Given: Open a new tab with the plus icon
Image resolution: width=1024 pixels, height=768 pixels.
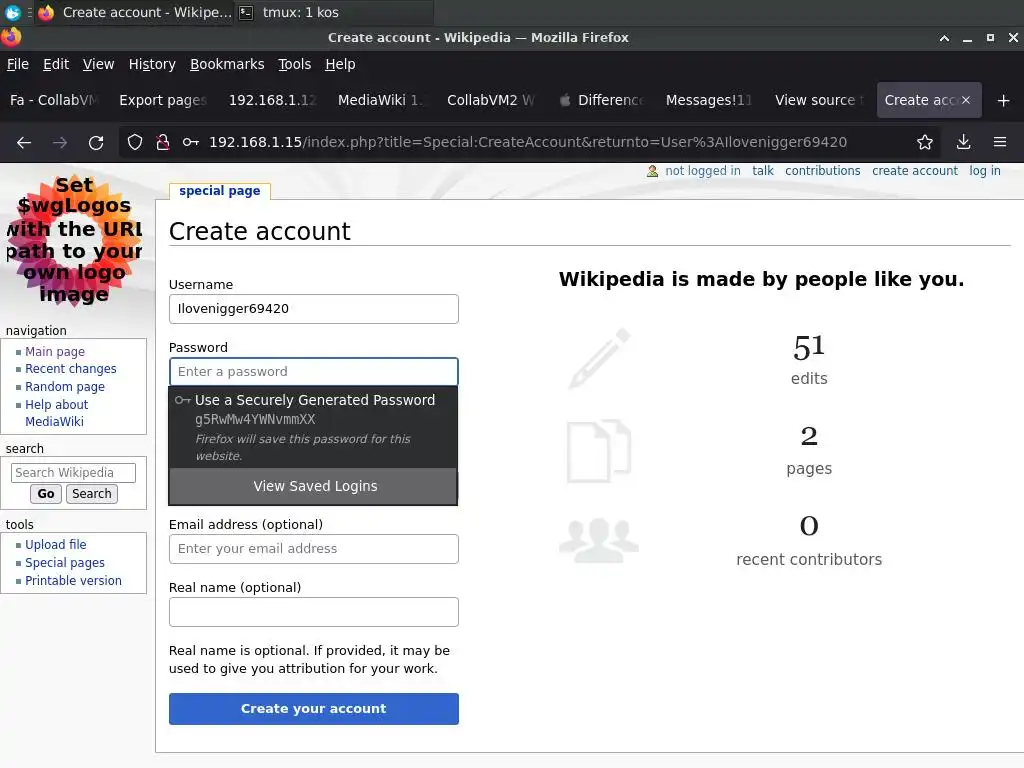Looking at the screenshot, I should [1004, 101].
